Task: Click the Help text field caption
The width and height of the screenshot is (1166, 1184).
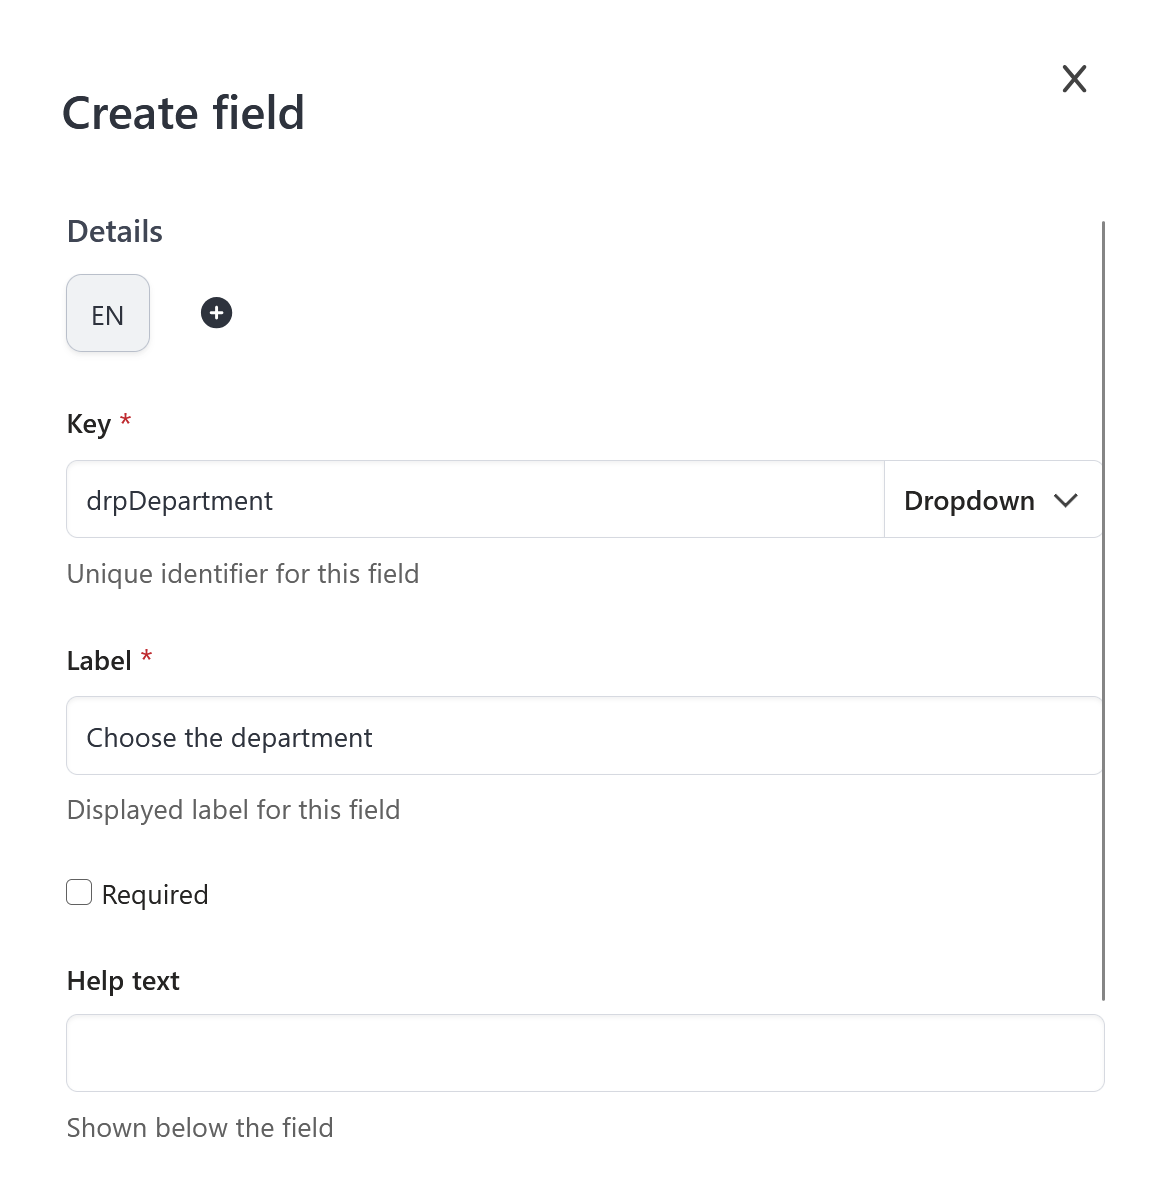Action: pos(123,981)
